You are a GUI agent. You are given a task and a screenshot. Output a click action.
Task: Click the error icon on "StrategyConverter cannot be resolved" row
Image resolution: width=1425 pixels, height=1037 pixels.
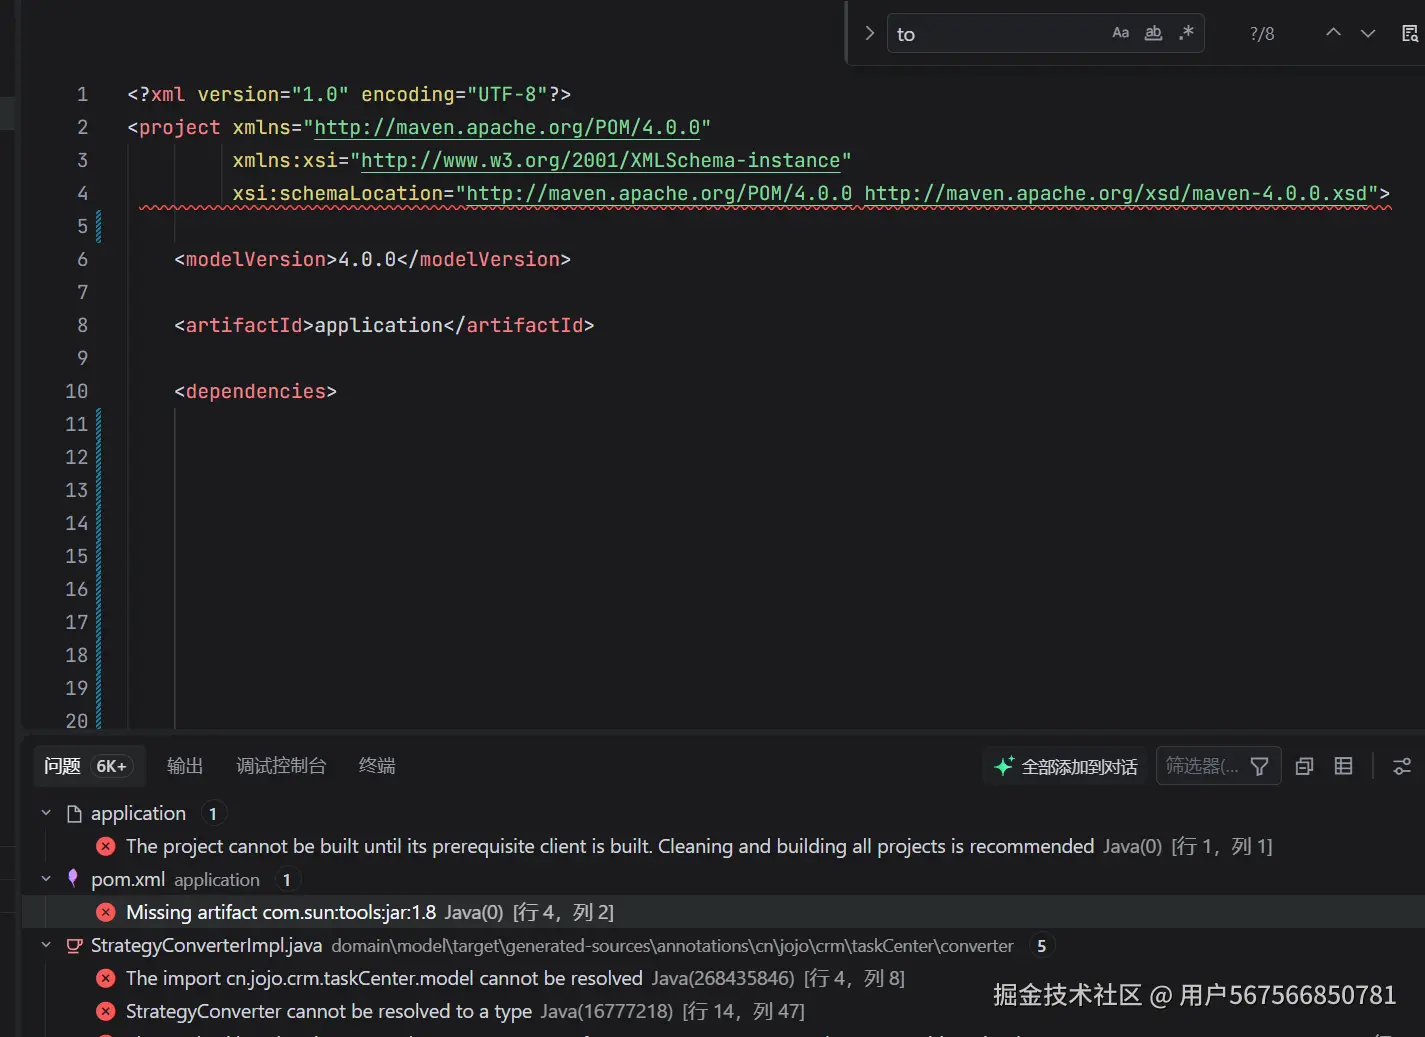105,1011
